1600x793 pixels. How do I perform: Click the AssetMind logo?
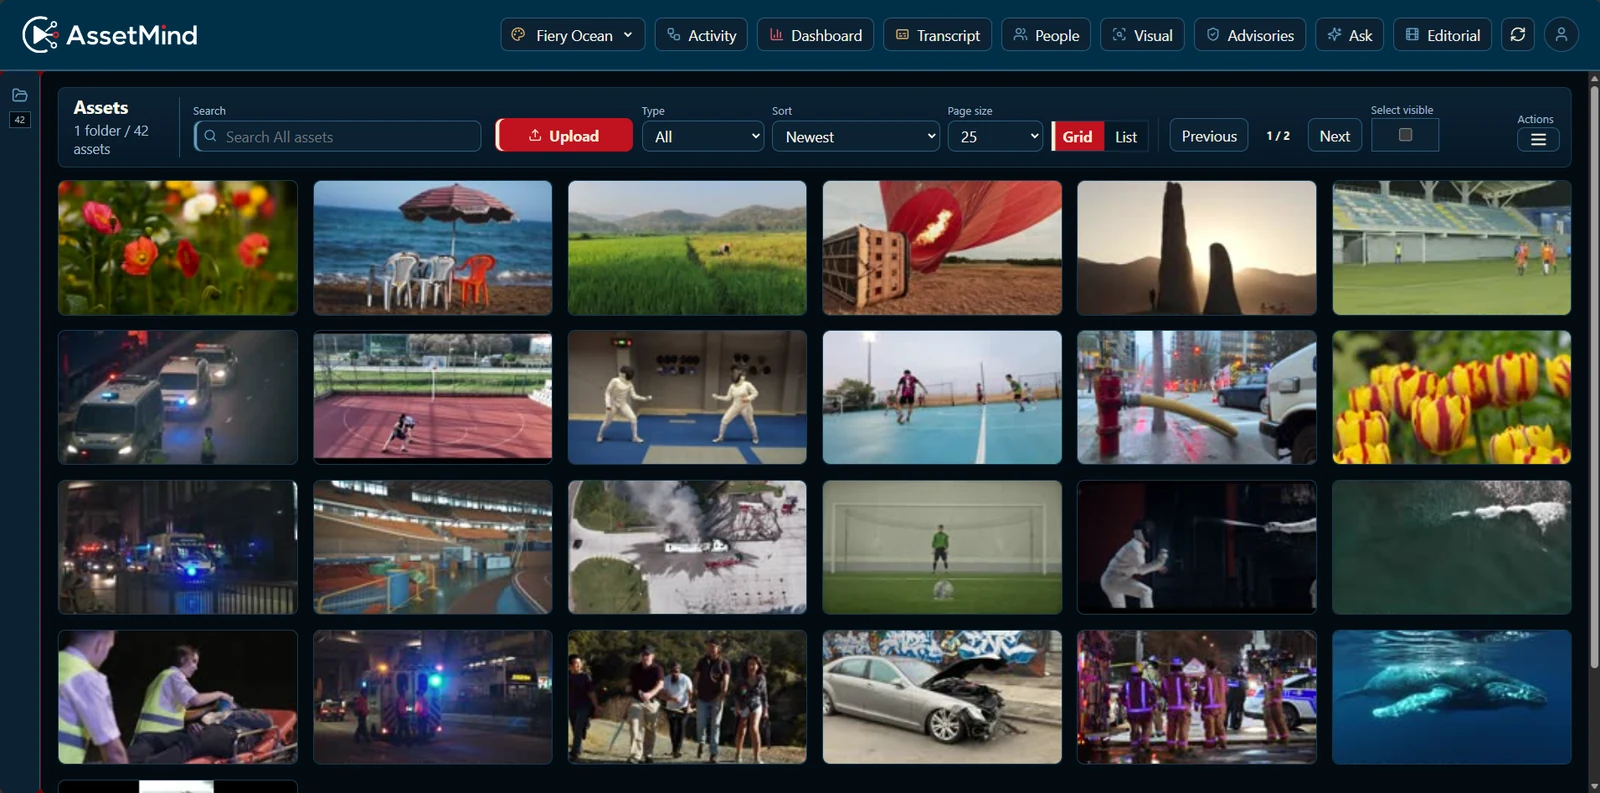pyautogui.click(x=110, y=35)
